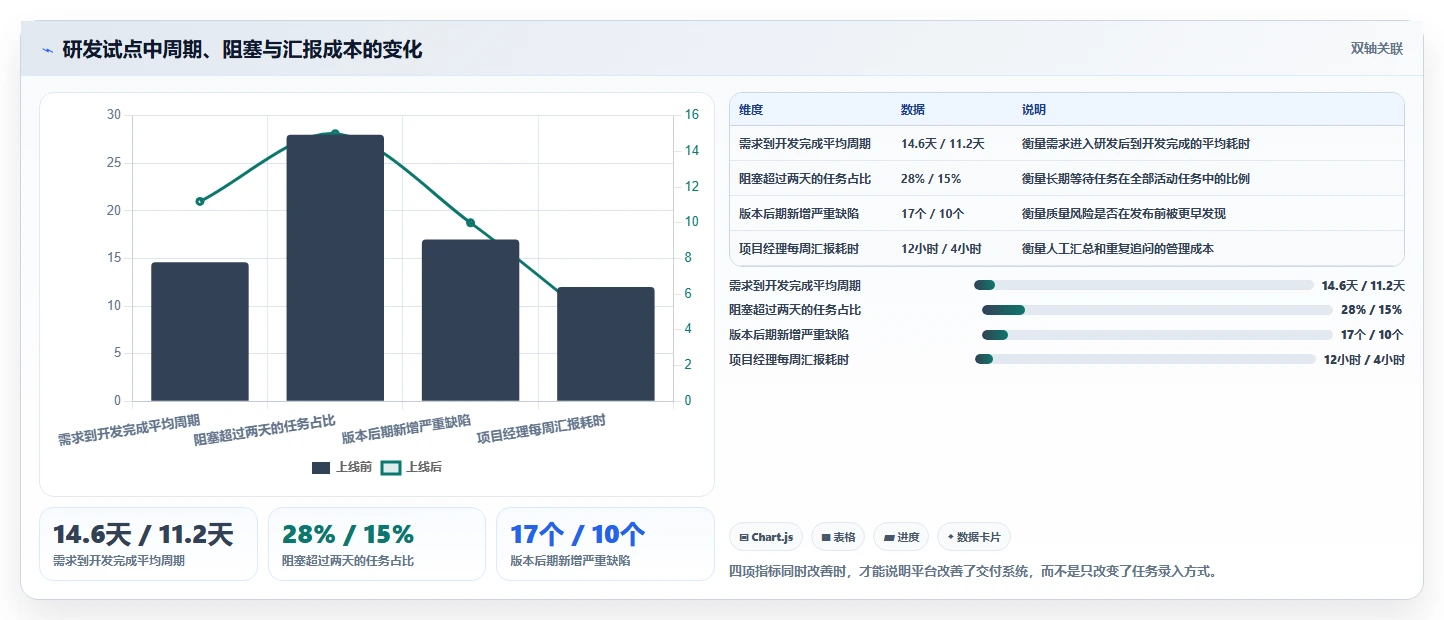
Task: Click the tallest bar for 阻塞超过两天的任务占比
Action: pos(335,268)
